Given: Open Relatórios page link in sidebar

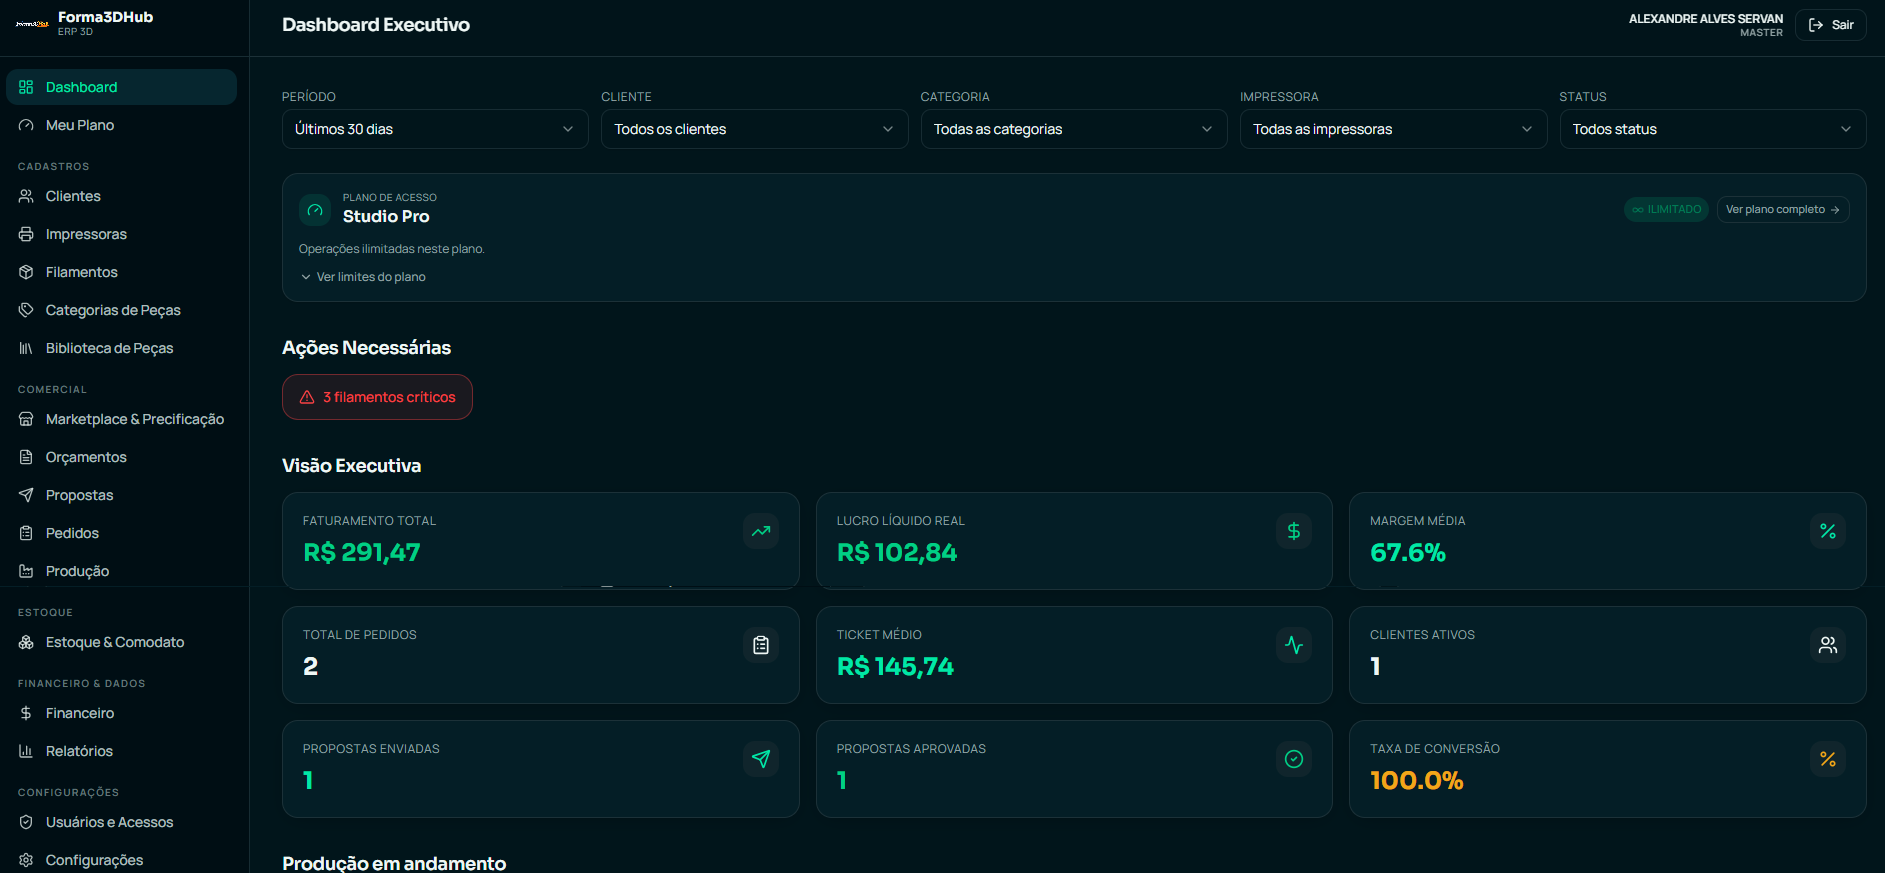Looking at the screenshot, I should (121, 751).
